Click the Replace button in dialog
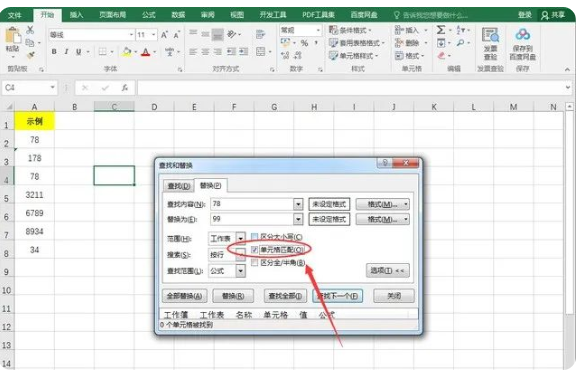This screenshot has width=578, height=371. (233, 296)
